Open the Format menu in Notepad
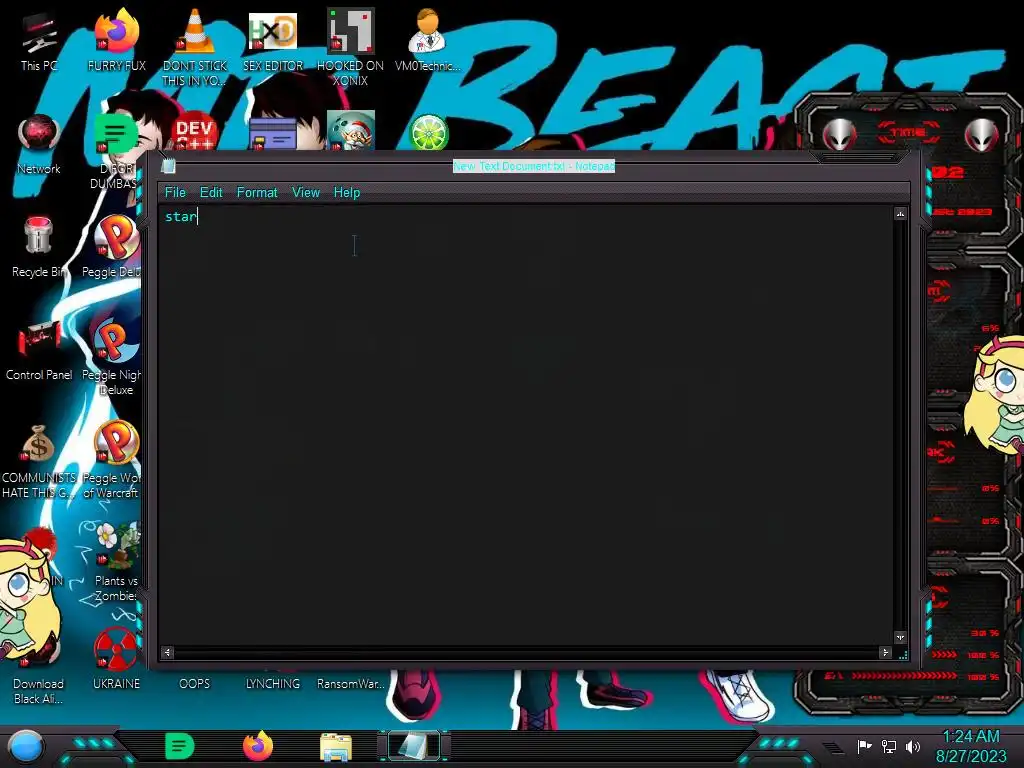 (257, 193)
